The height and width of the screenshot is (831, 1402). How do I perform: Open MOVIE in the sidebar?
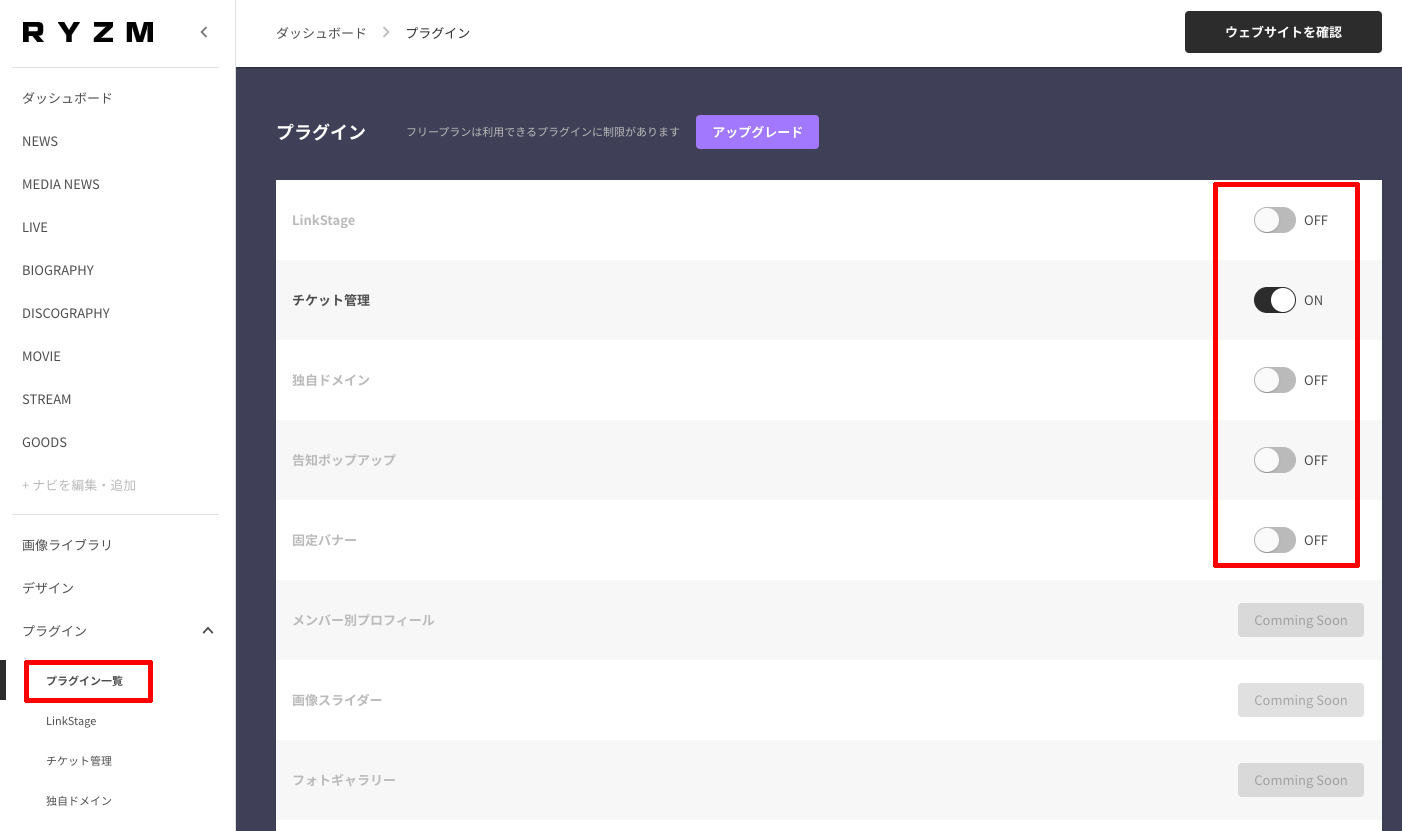coord(41,356)
